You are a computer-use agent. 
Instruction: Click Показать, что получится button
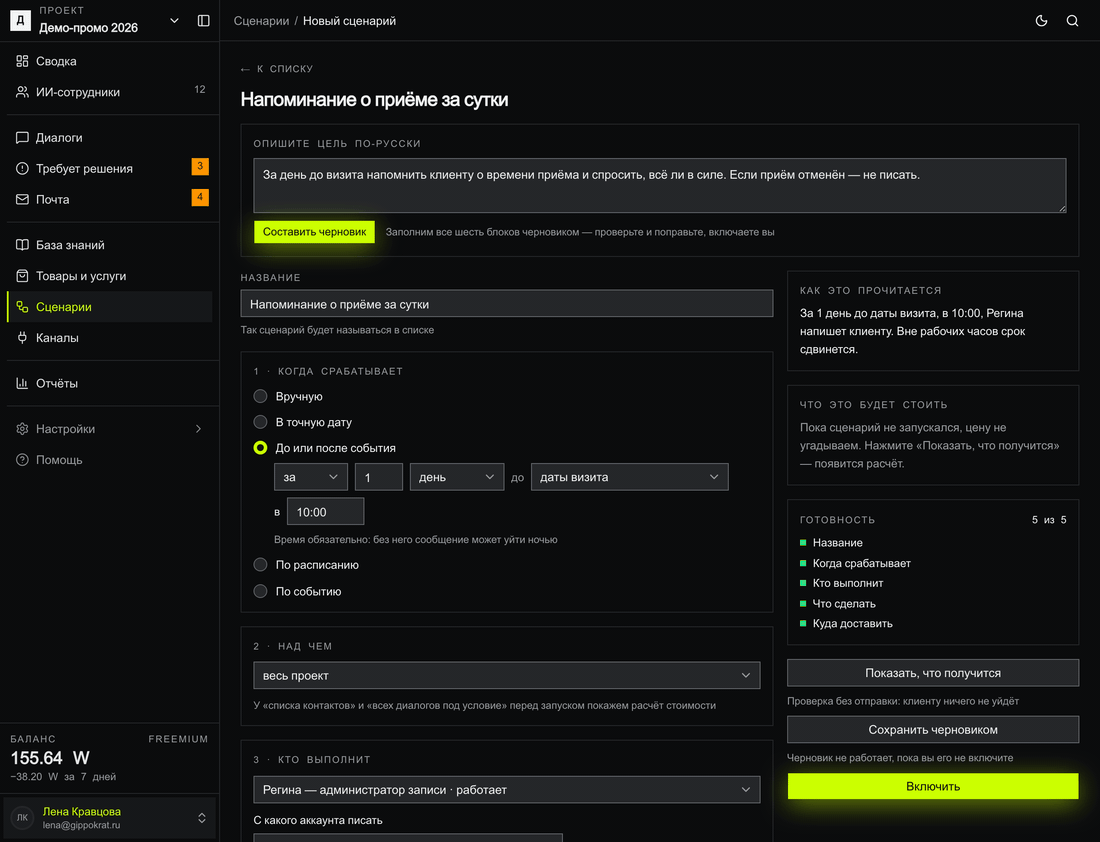(933, 673)
